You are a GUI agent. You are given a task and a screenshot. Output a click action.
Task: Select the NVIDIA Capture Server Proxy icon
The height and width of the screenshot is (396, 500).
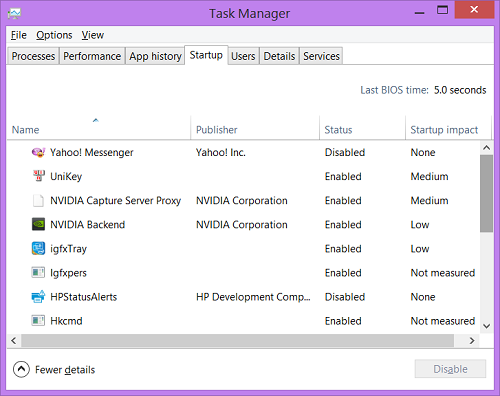coord(38,200)
